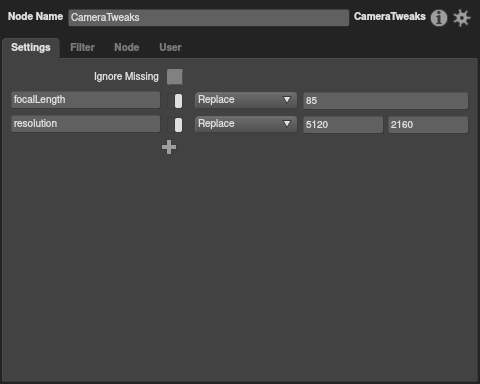480x384 pixels.
Task: Switch to the User tab
Action: 170,47
